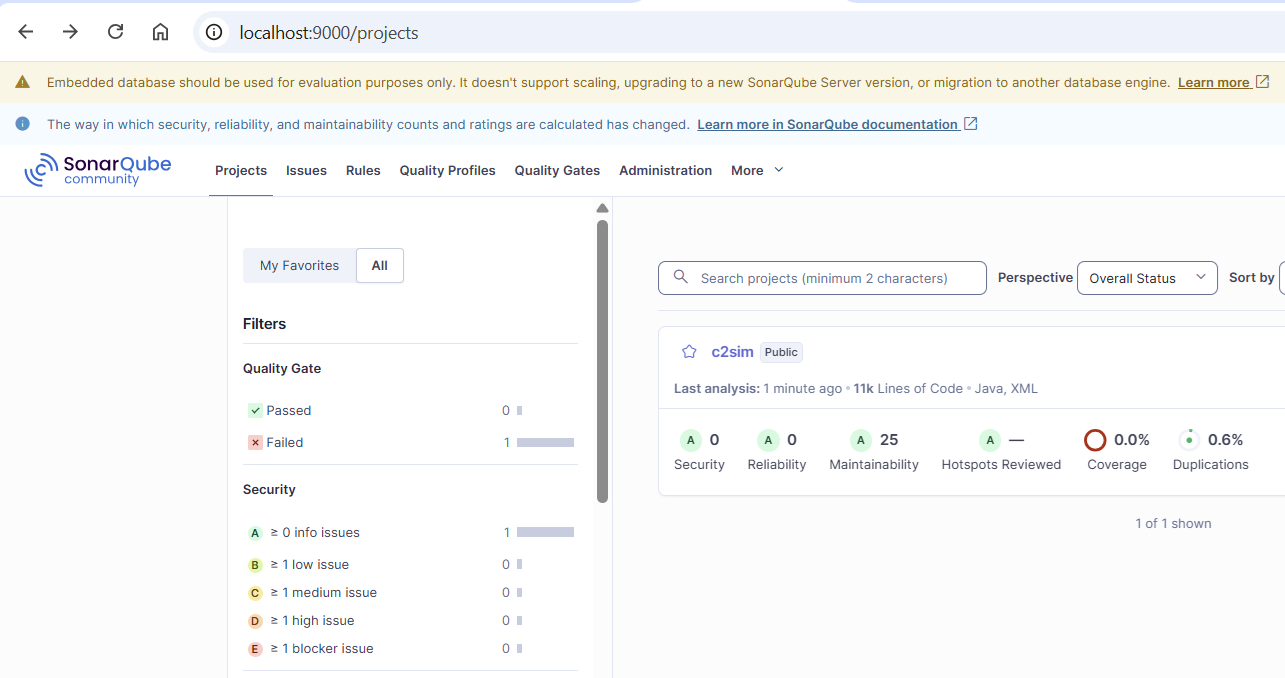Navigate to the Issues page
Screen dimensions: 1285x678
pos(306,171)
